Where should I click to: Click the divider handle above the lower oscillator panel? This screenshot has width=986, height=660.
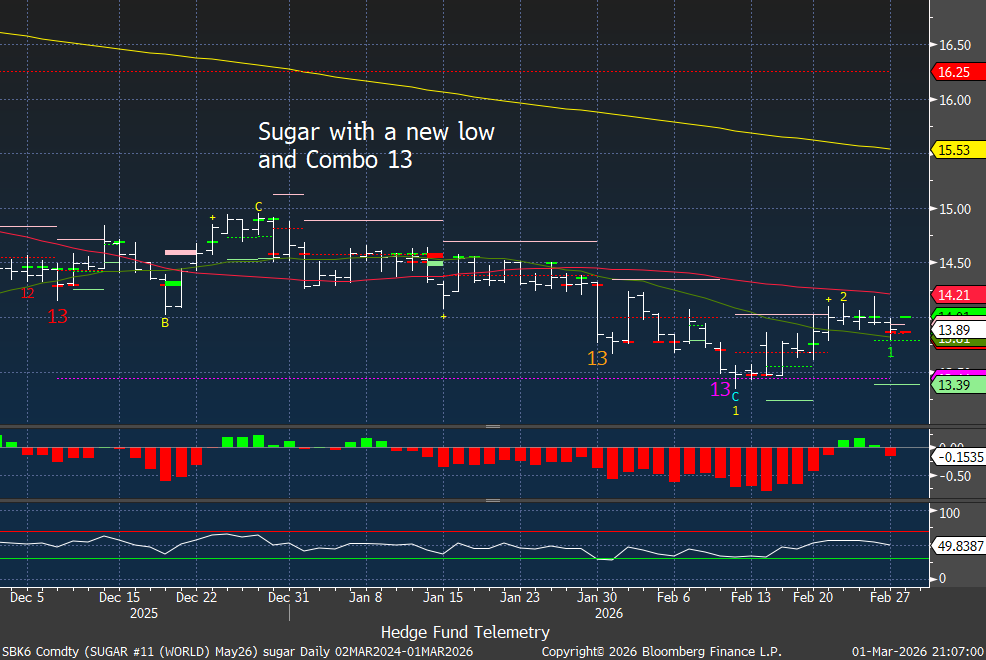[492, 500]
